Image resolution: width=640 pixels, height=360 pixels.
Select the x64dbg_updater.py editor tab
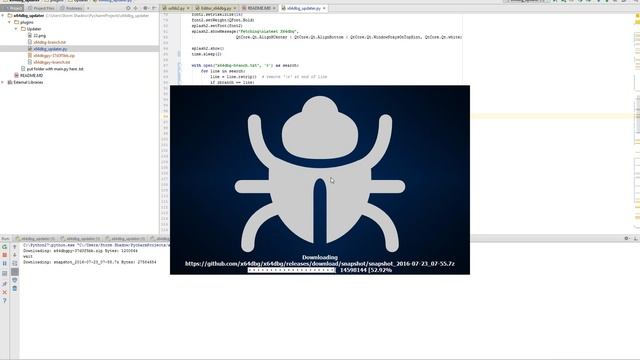coord(303,8)
